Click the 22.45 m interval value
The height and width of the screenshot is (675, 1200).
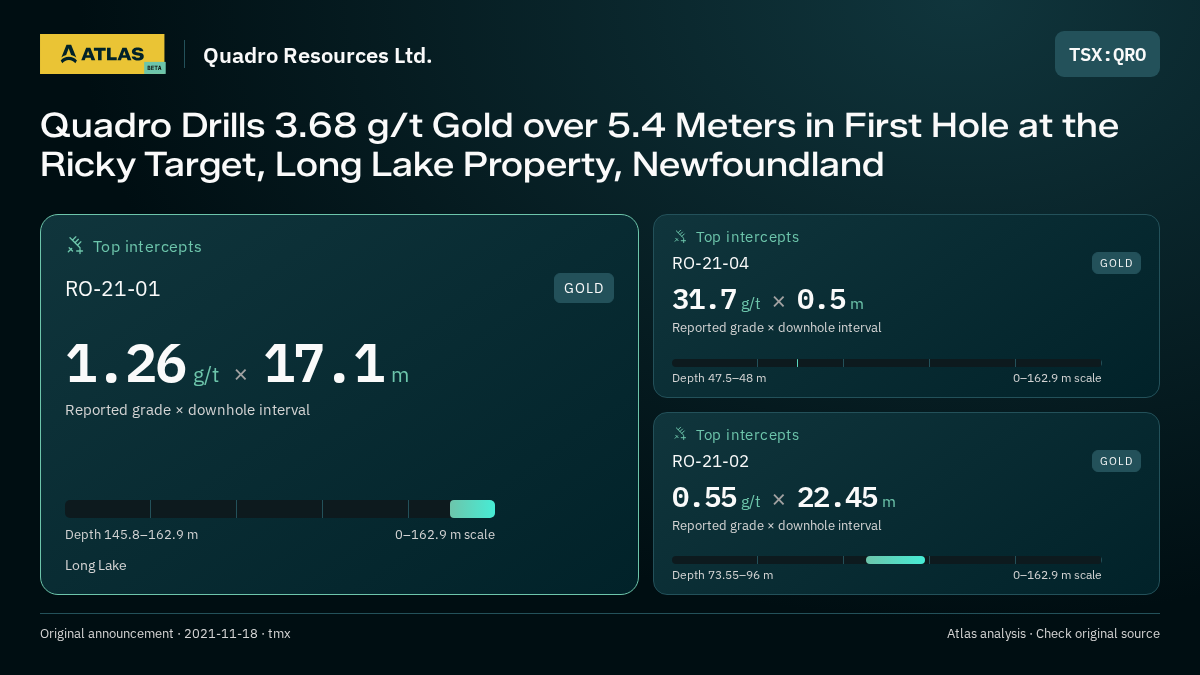click(846, 498)
